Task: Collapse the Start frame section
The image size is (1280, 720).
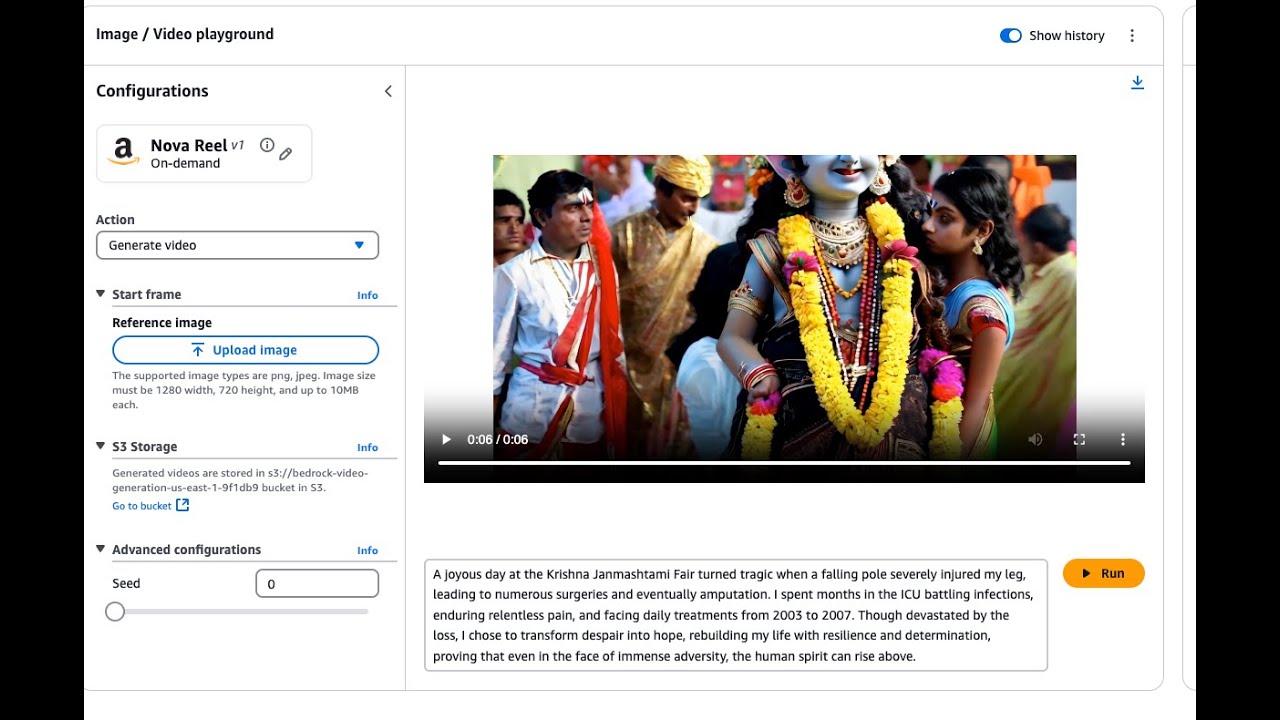Action: [x=101, y=294]
